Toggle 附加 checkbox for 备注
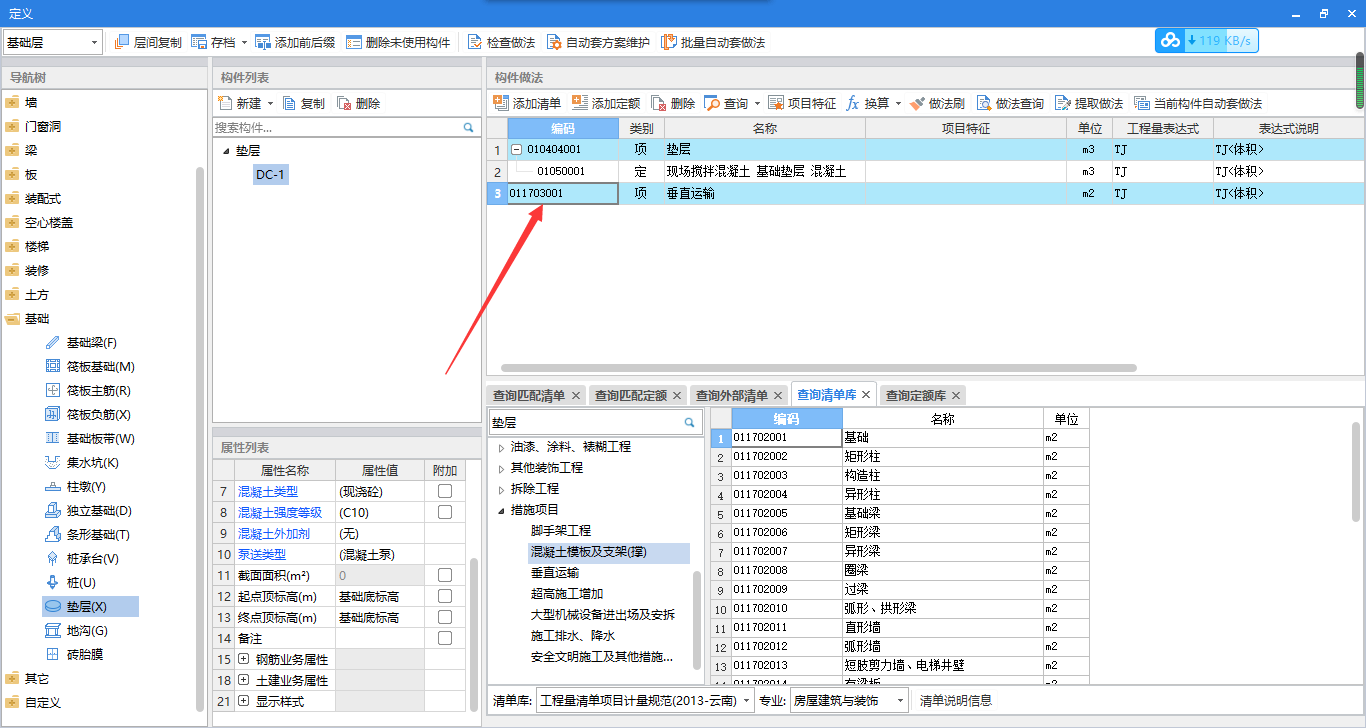 [445, 638]
